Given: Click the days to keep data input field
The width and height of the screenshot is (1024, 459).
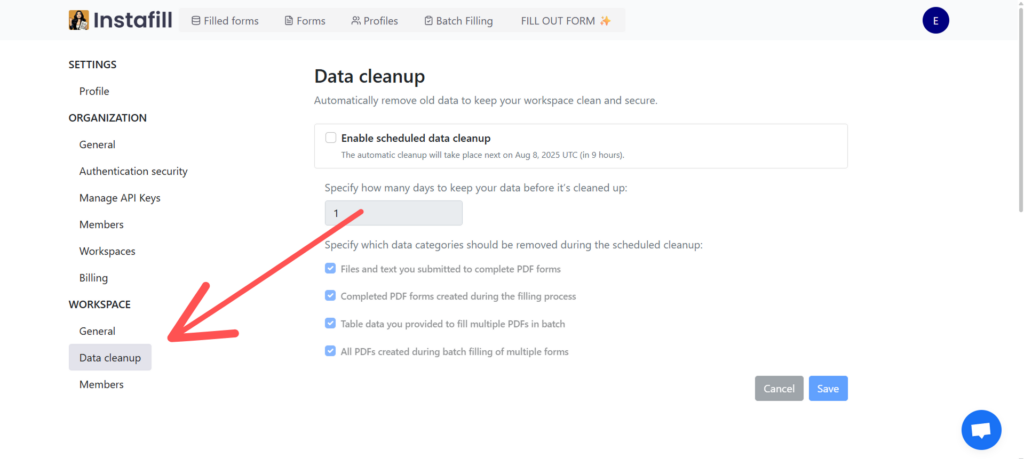Looking at the screenshot, I should point(394,214).
